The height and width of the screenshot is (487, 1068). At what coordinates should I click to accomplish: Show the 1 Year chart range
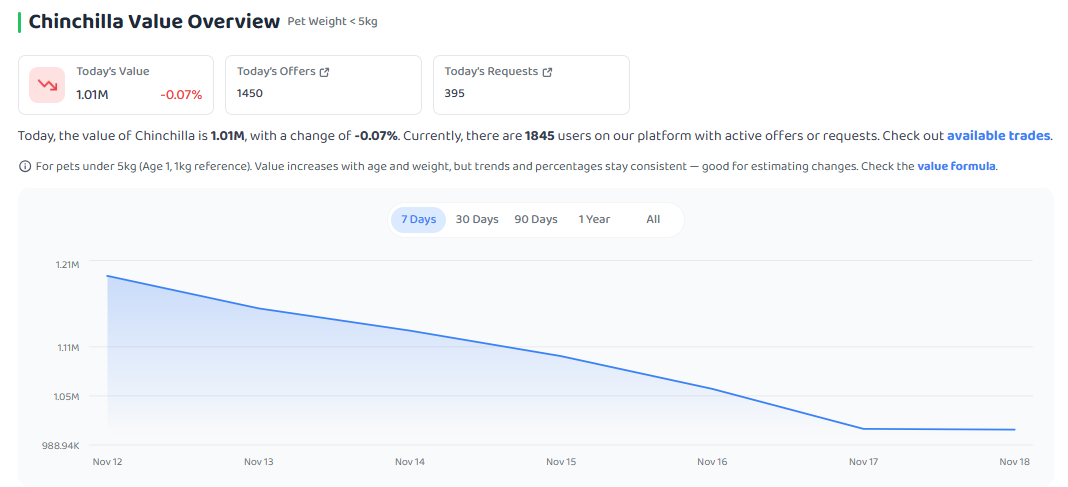[x=595, y=219]
